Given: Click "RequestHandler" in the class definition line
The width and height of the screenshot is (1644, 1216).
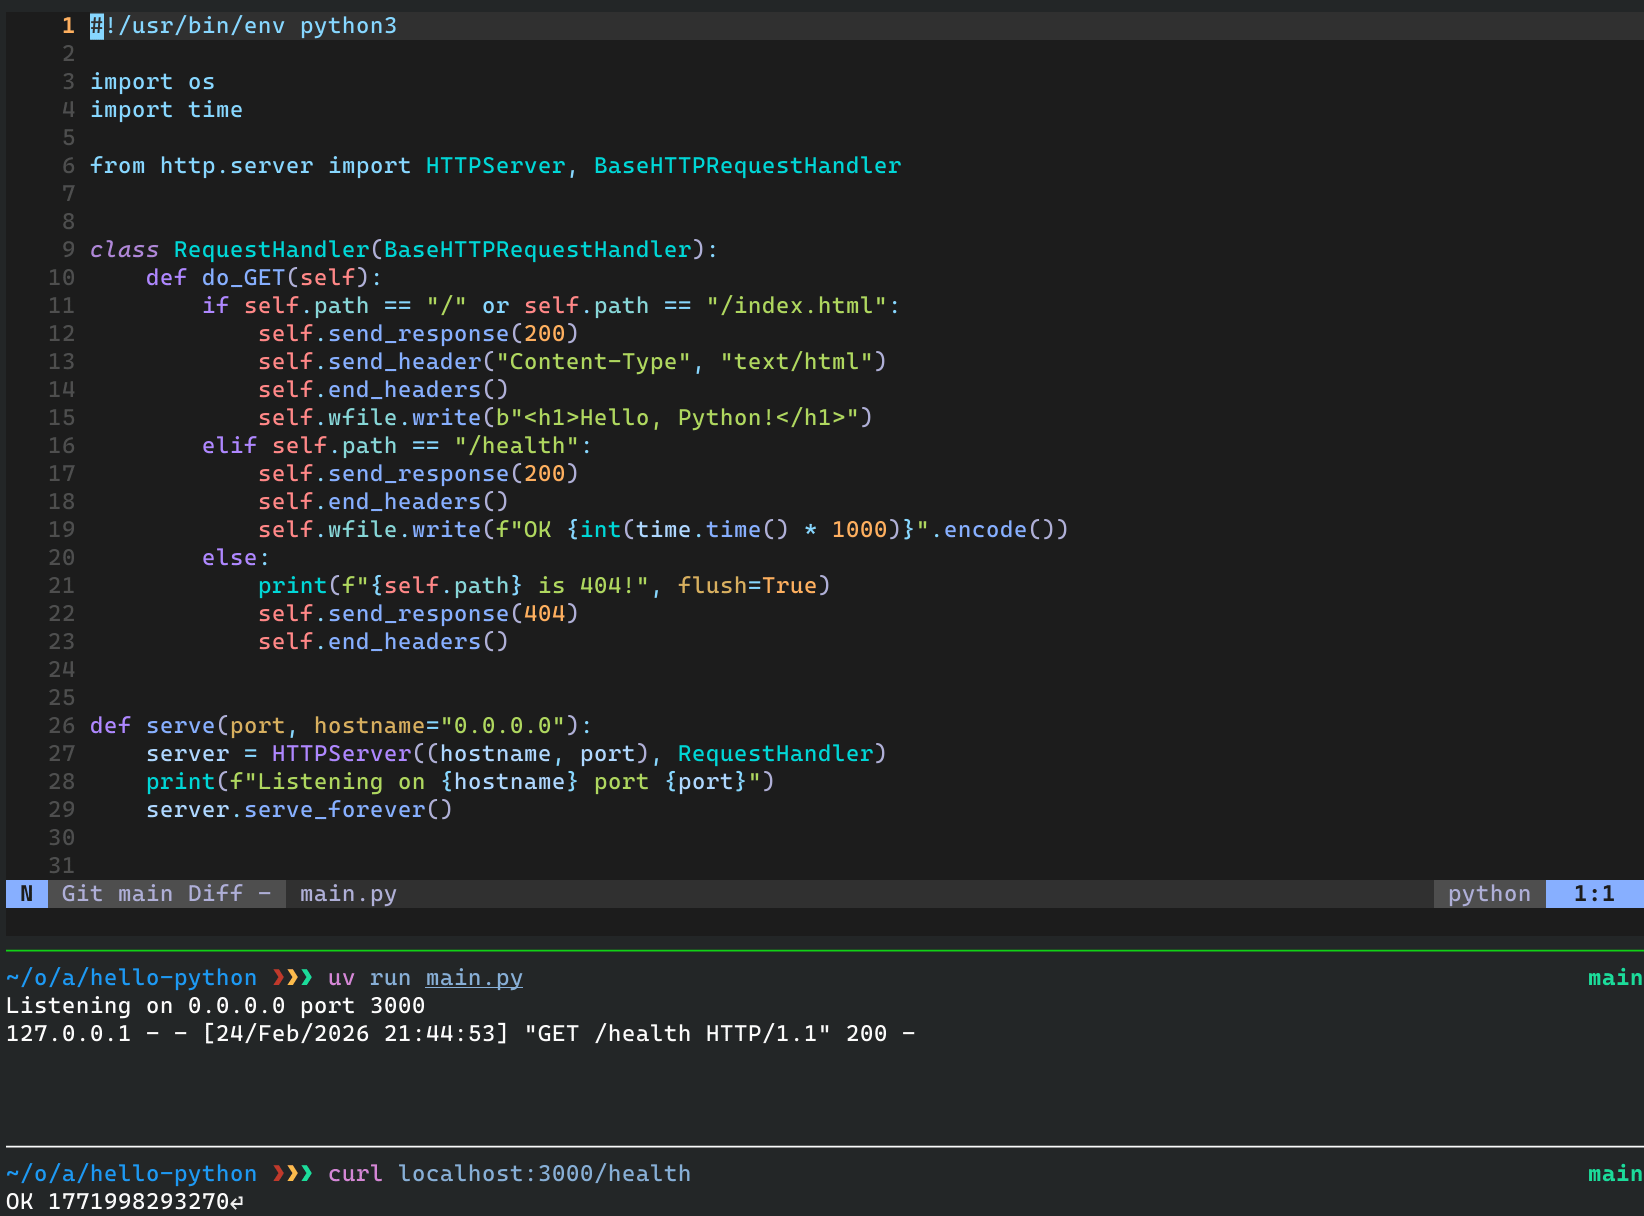Looking at the screenshot, I should pyautogui.click(x=271, y=250).
